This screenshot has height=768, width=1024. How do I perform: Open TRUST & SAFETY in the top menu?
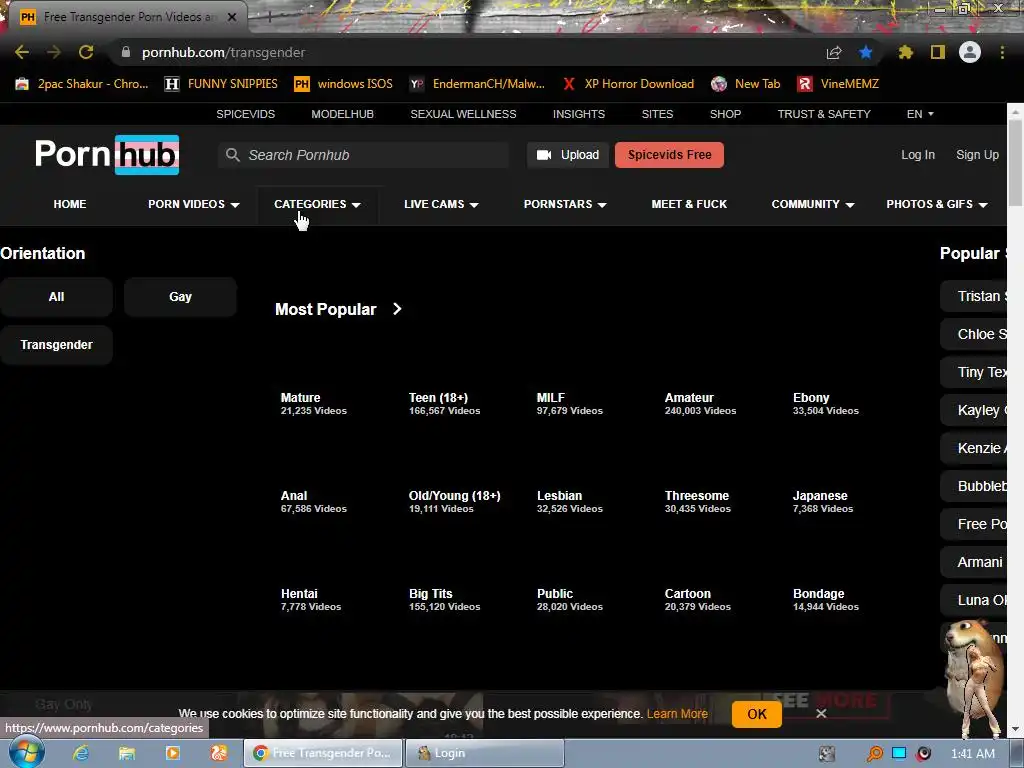tap(824, 114)
